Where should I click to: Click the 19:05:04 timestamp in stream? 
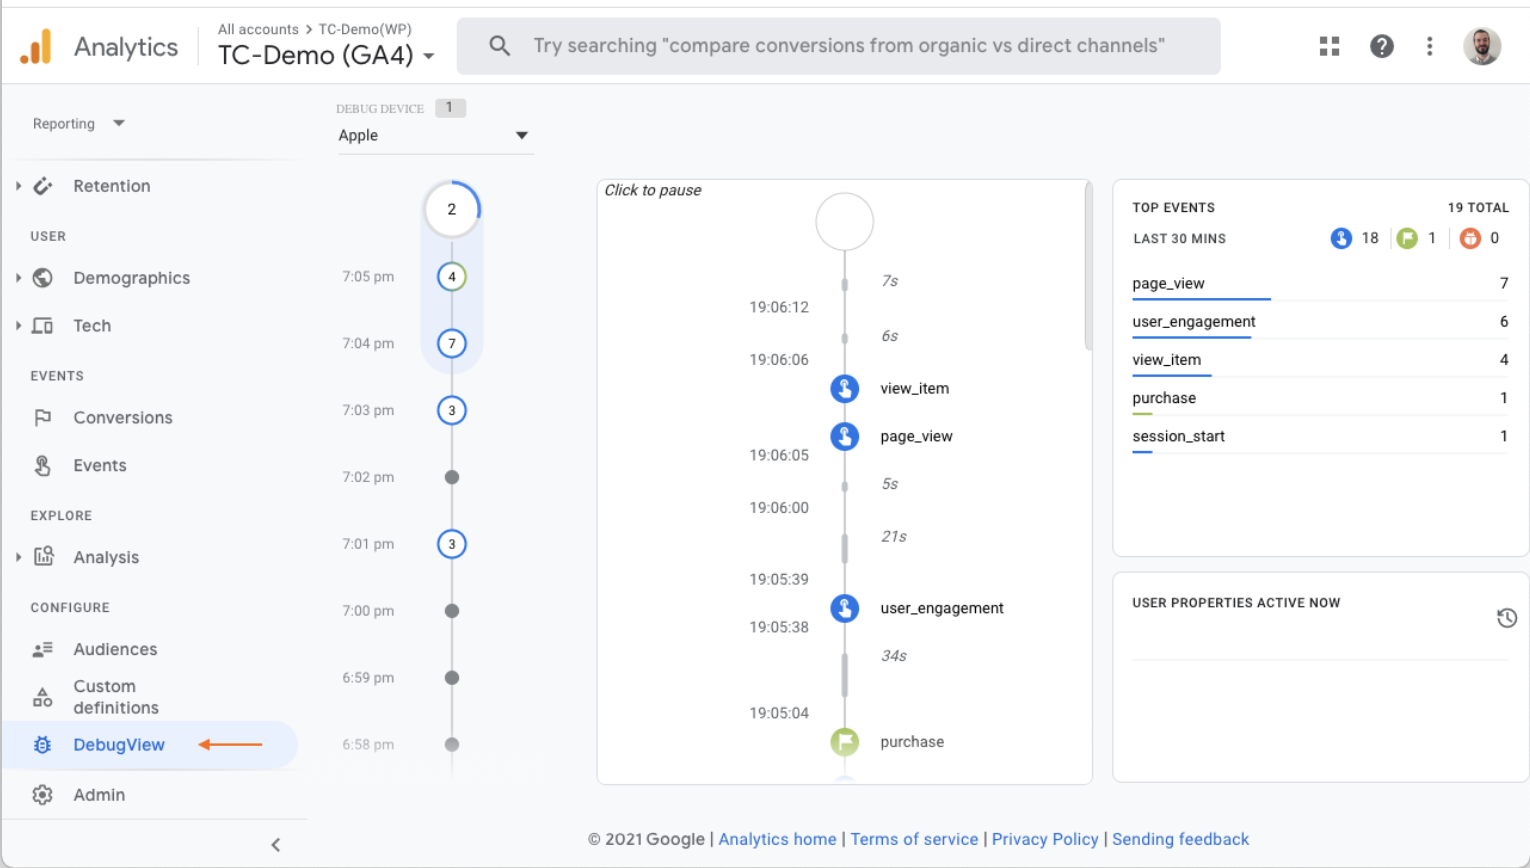pos(779,713)
